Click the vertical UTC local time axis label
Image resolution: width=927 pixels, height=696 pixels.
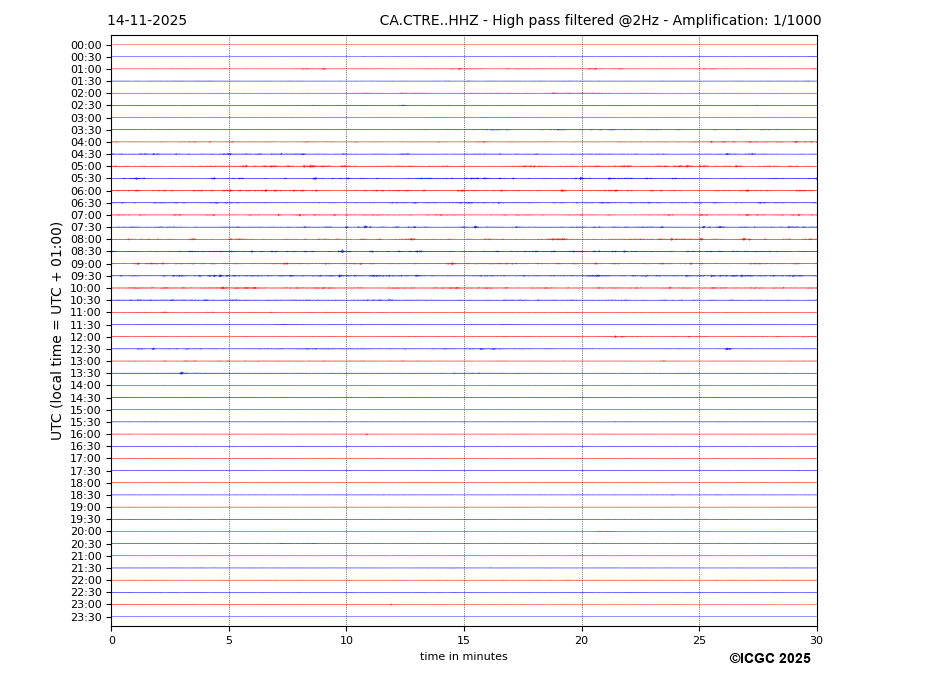tap(57, 330)
